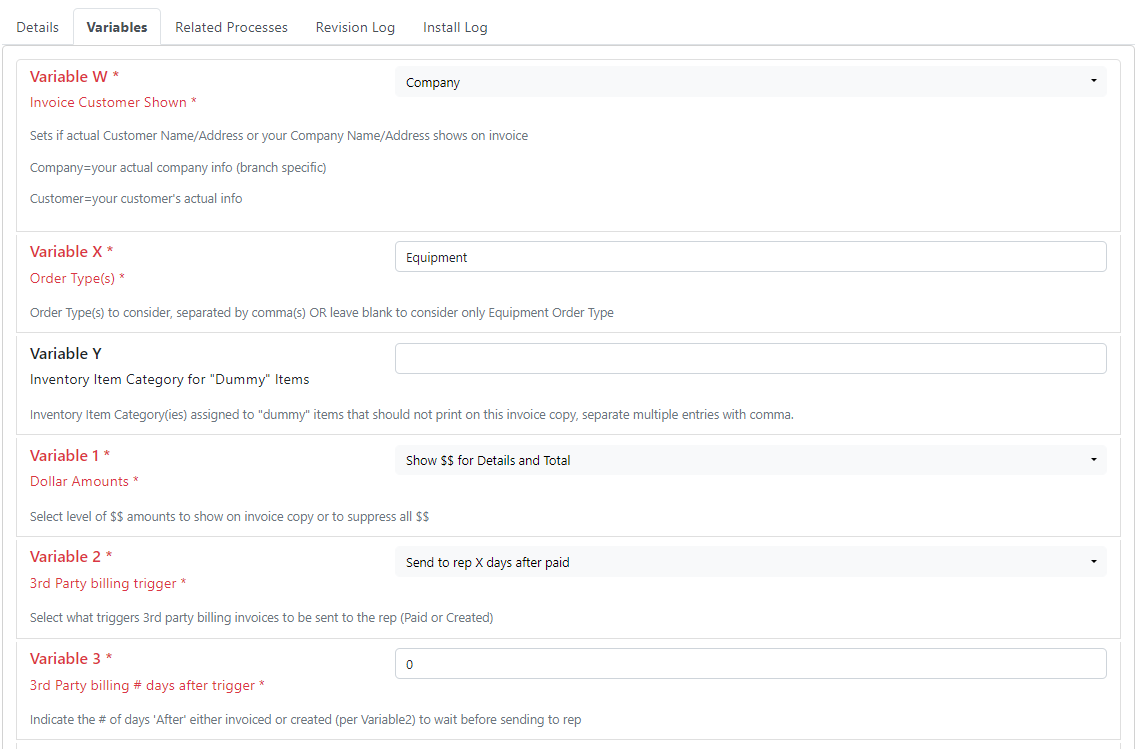Open the Related Processes tab

231,28
